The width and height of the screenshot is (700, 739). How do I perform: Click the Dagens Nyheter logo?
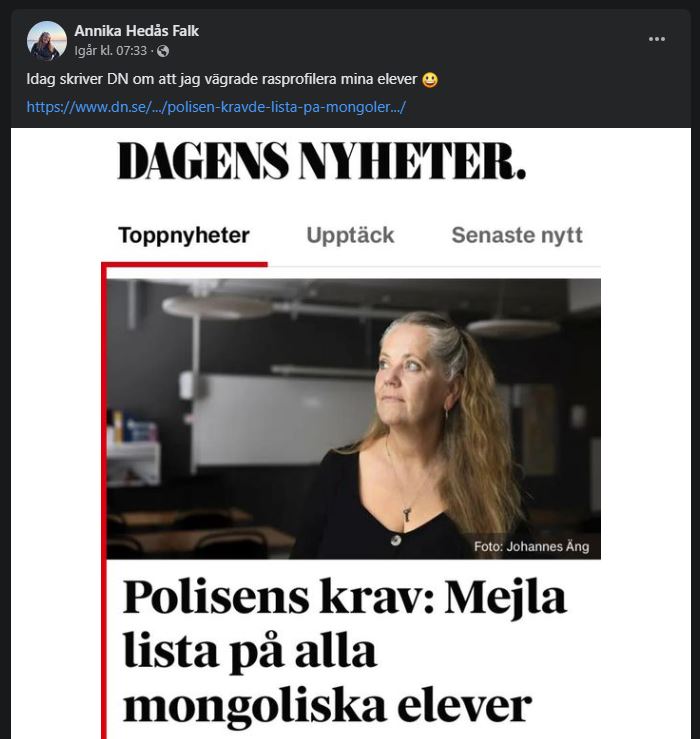(321, 162)
